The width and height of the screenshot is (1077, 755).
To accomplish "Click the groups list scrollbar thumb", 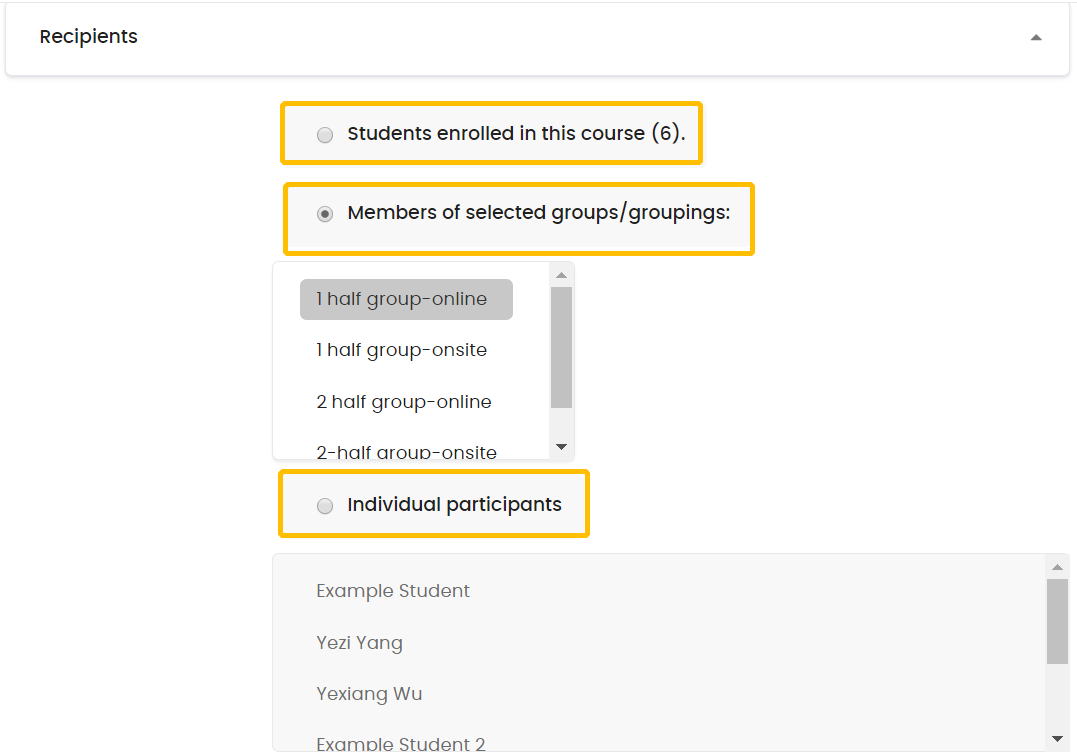I will click(x=561, y=348).
